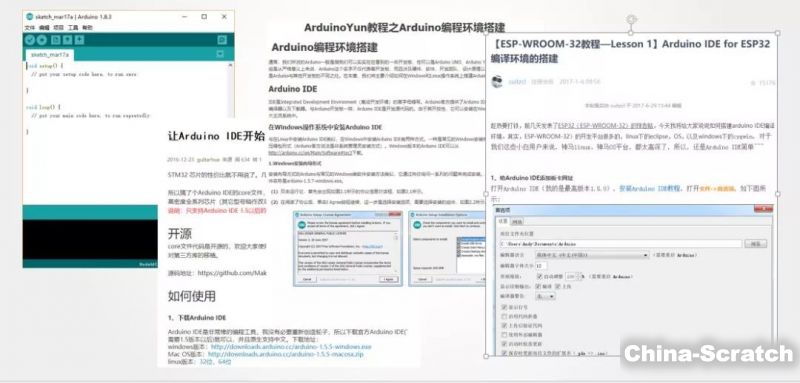The image size is (800, 383).
Task: Click the Browse button next to sketchbook path
Action: (756, 244)
